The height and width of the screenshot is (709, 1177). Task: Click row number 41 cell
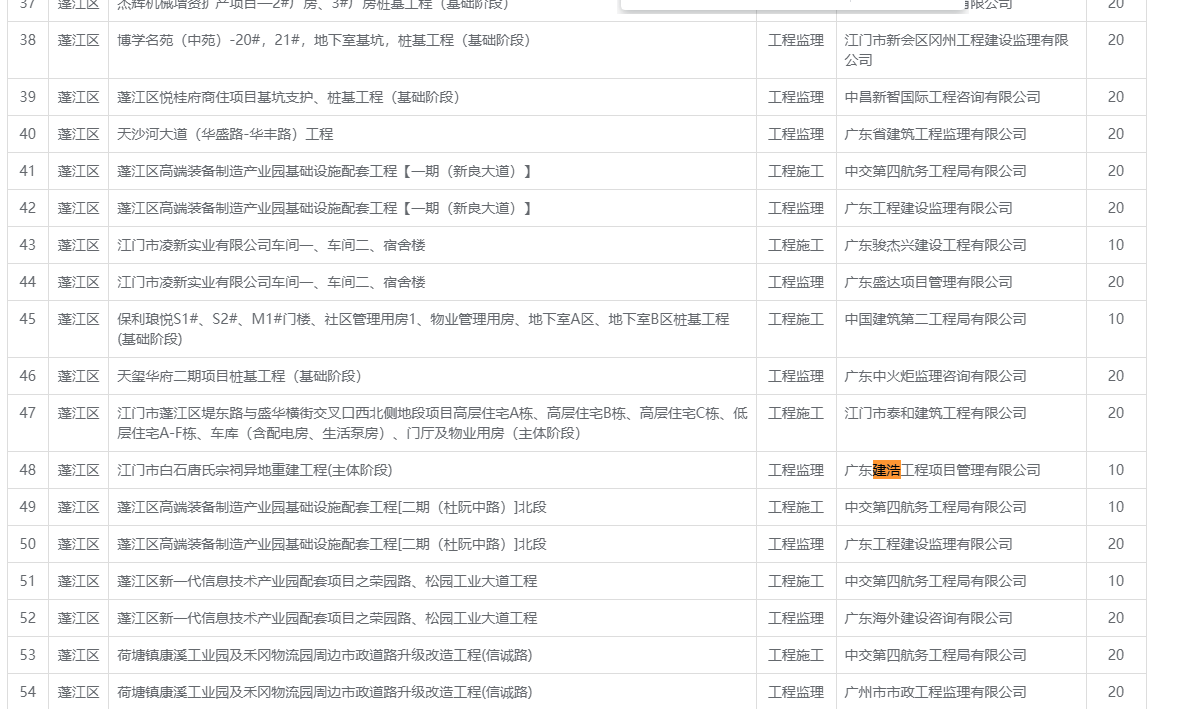click(x=28, y=171)
